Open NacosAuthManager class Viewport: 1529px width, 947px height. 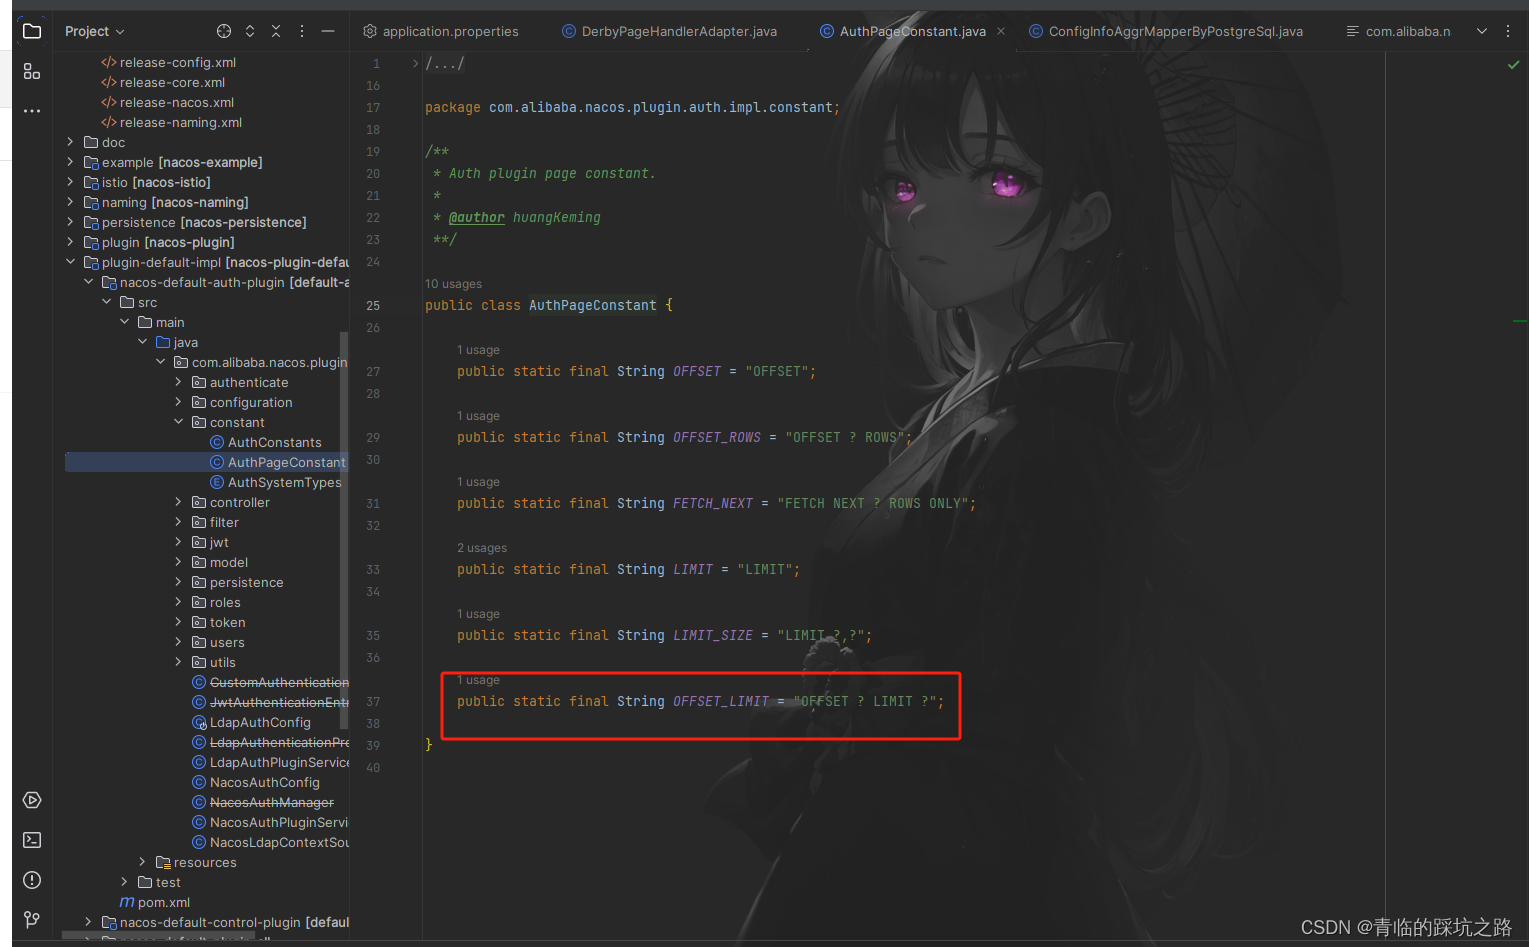click(x=263, y=802)
